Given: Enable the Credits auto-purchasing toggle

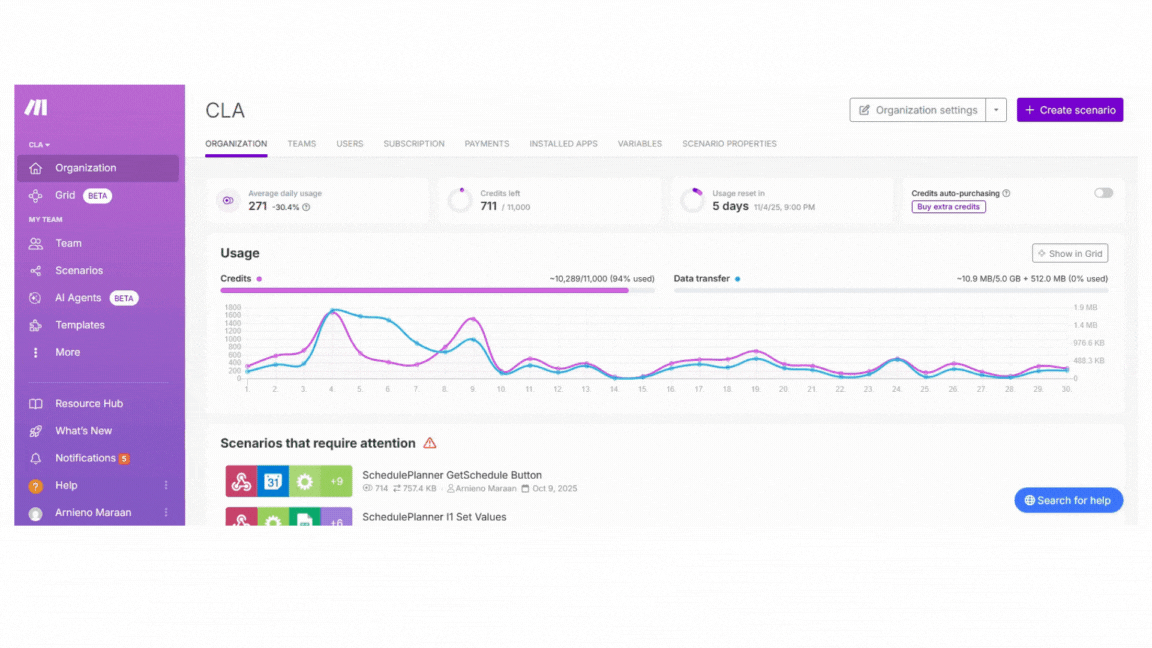Looking at the screenshot, I should 1103,193.
